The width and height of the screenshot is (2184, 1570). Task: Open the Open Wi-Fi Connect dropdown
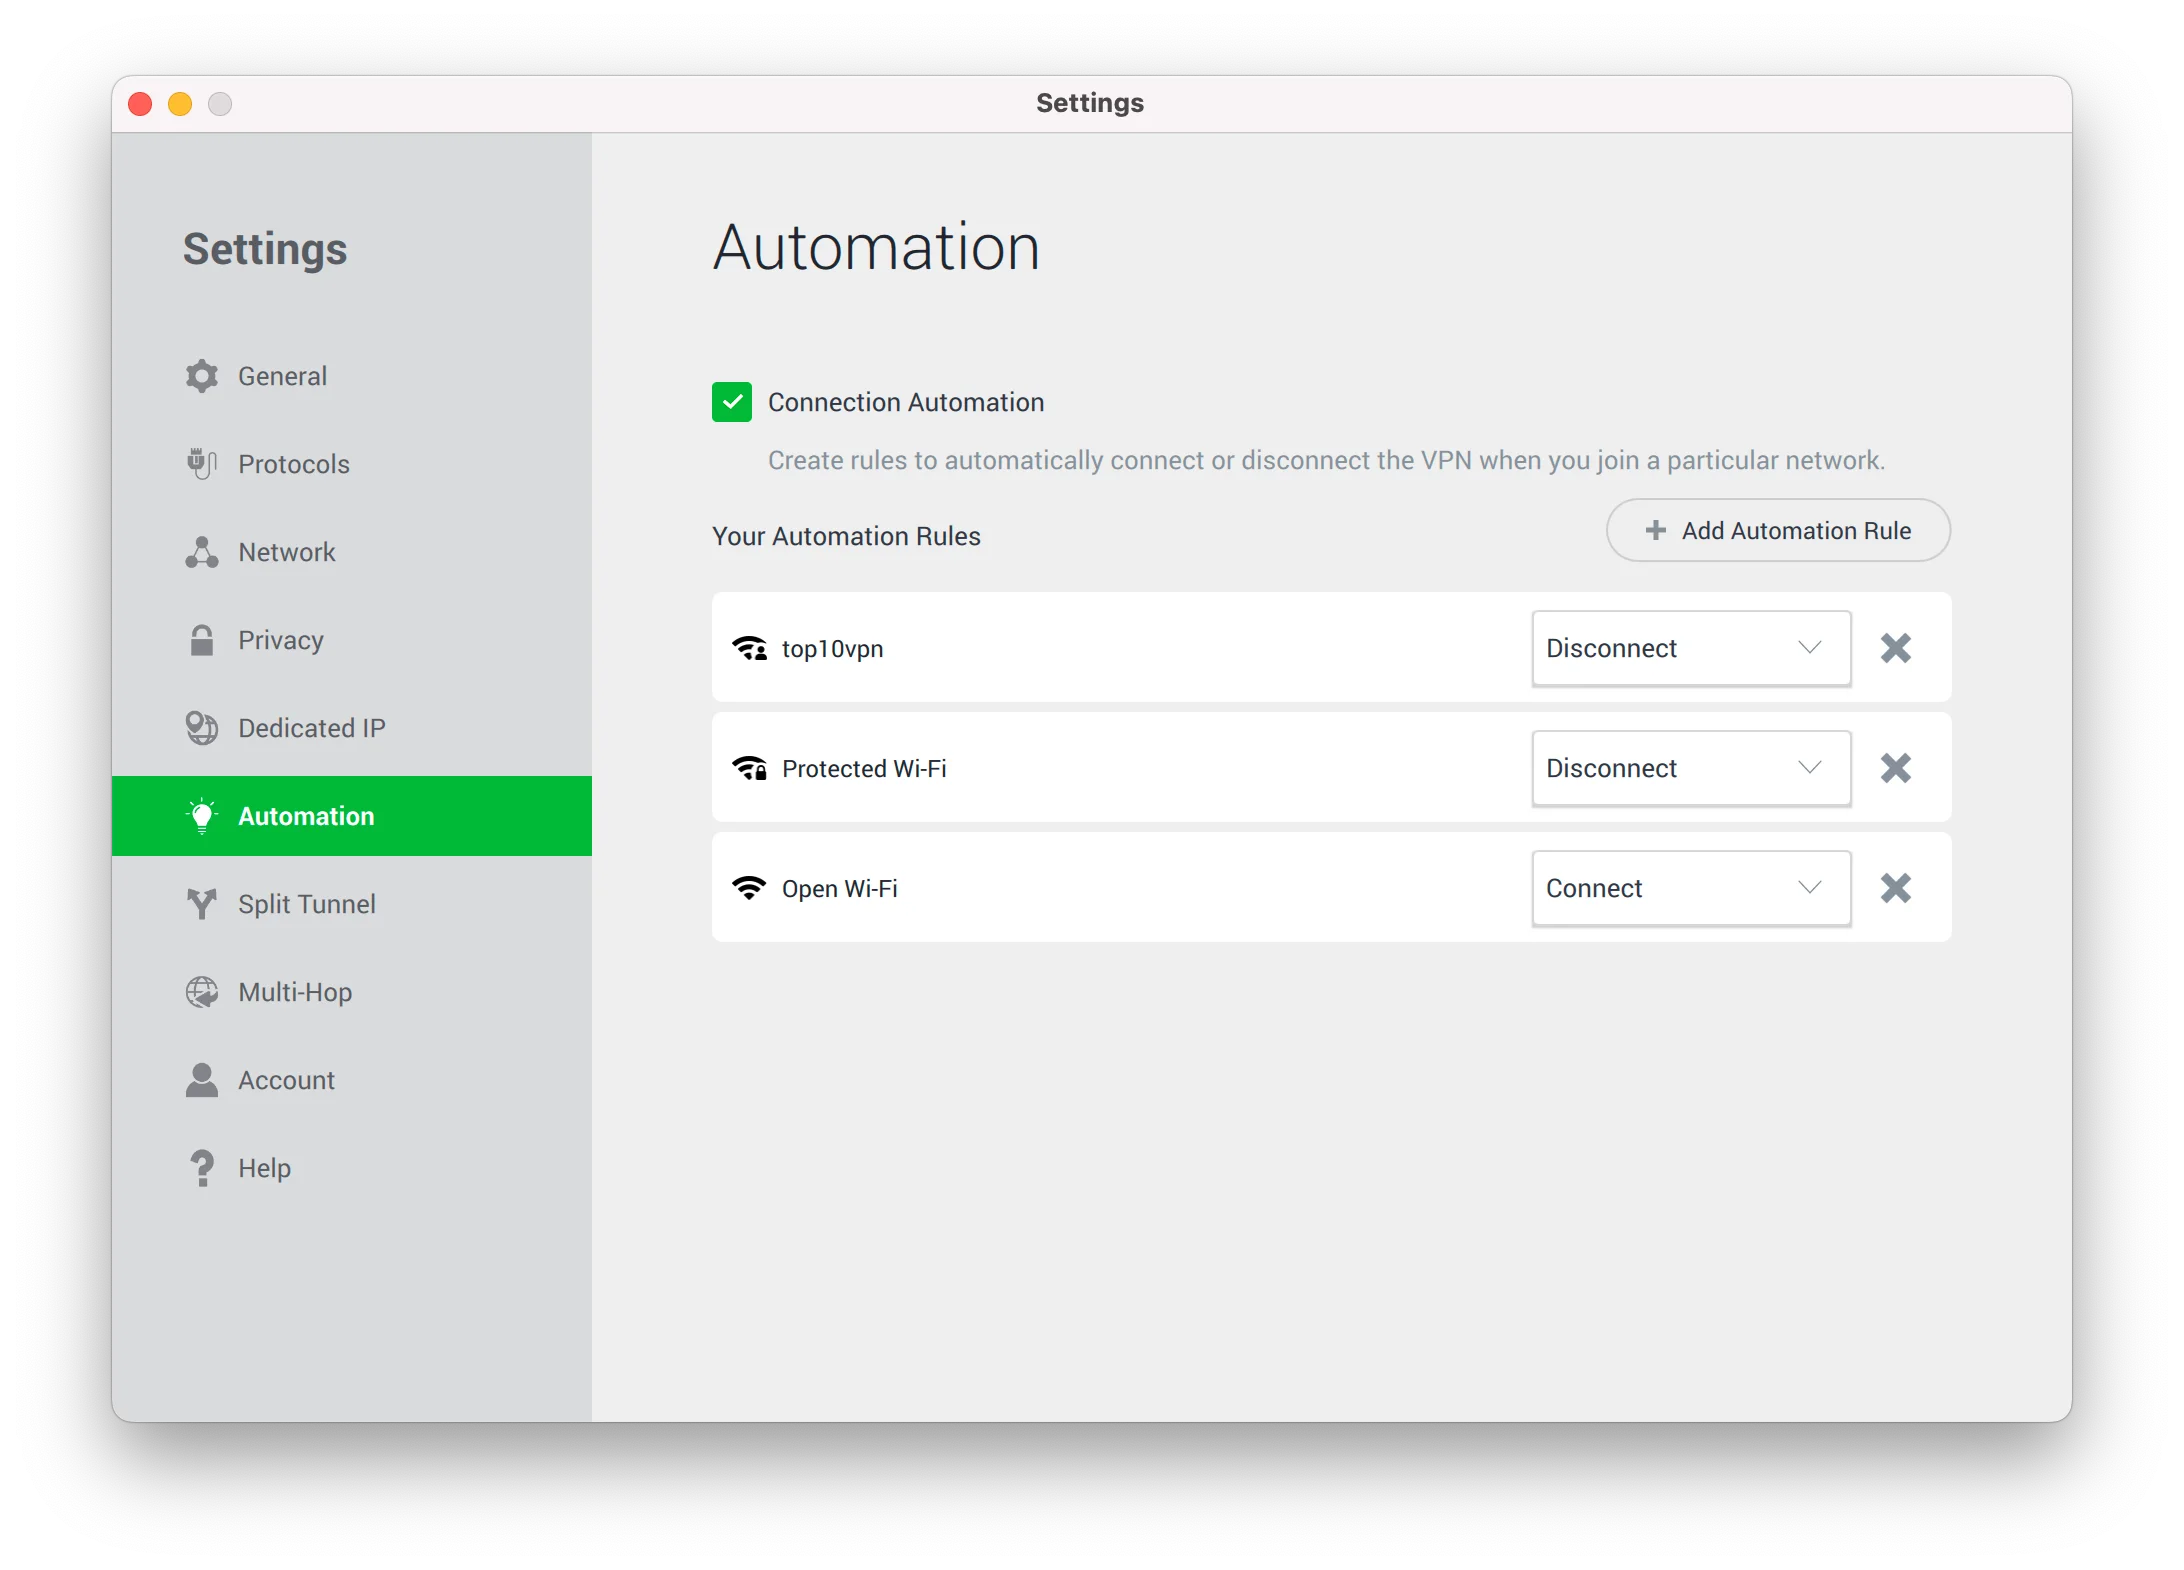point(1691,888)
